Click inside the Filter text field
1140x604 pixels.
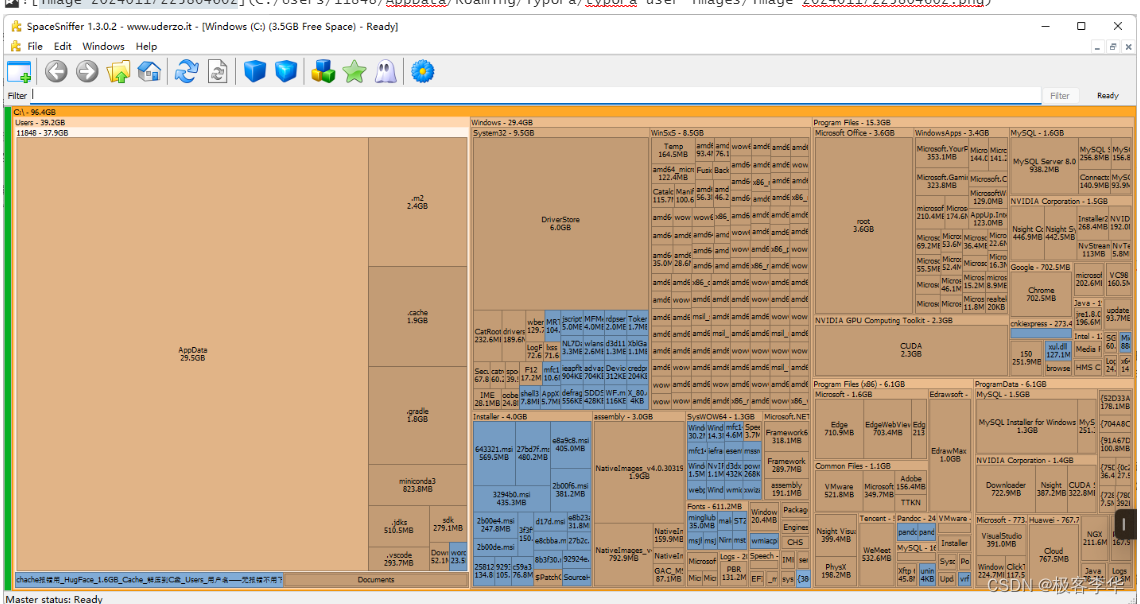pyautogui.click(x=536, y=95)
